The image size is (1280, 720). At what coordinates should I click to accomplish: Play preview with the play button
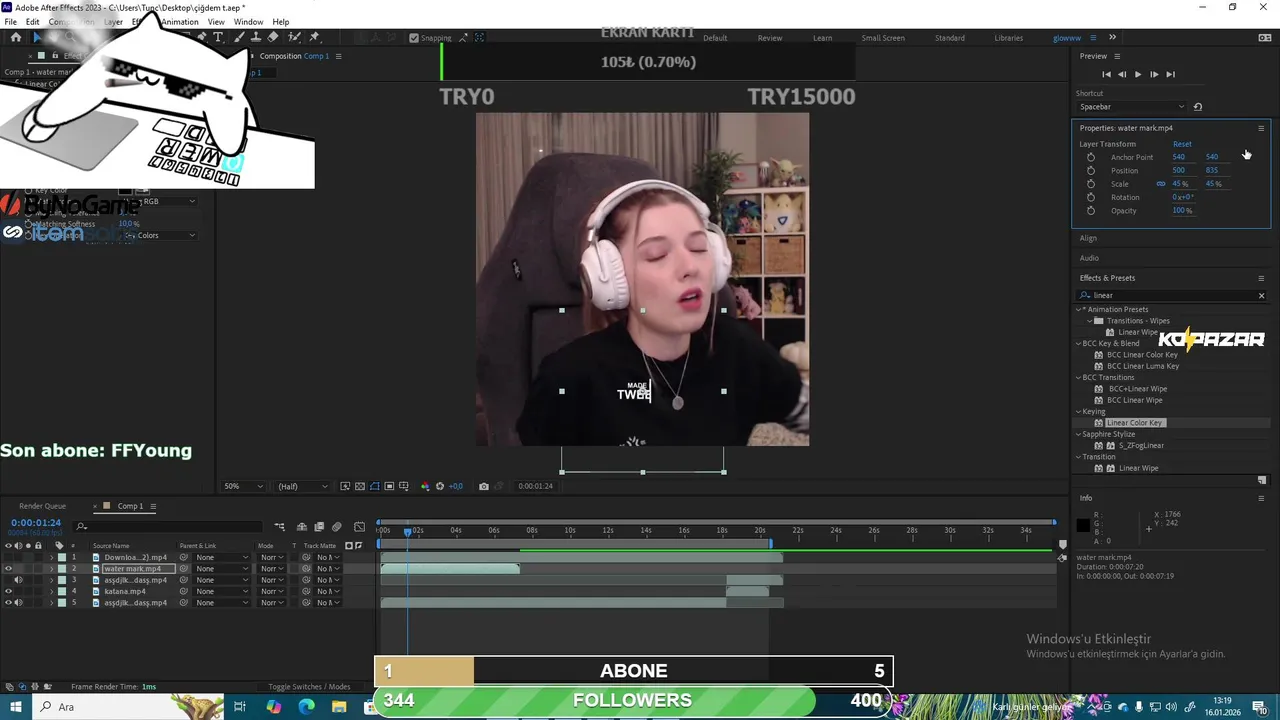coord(1138,74)
